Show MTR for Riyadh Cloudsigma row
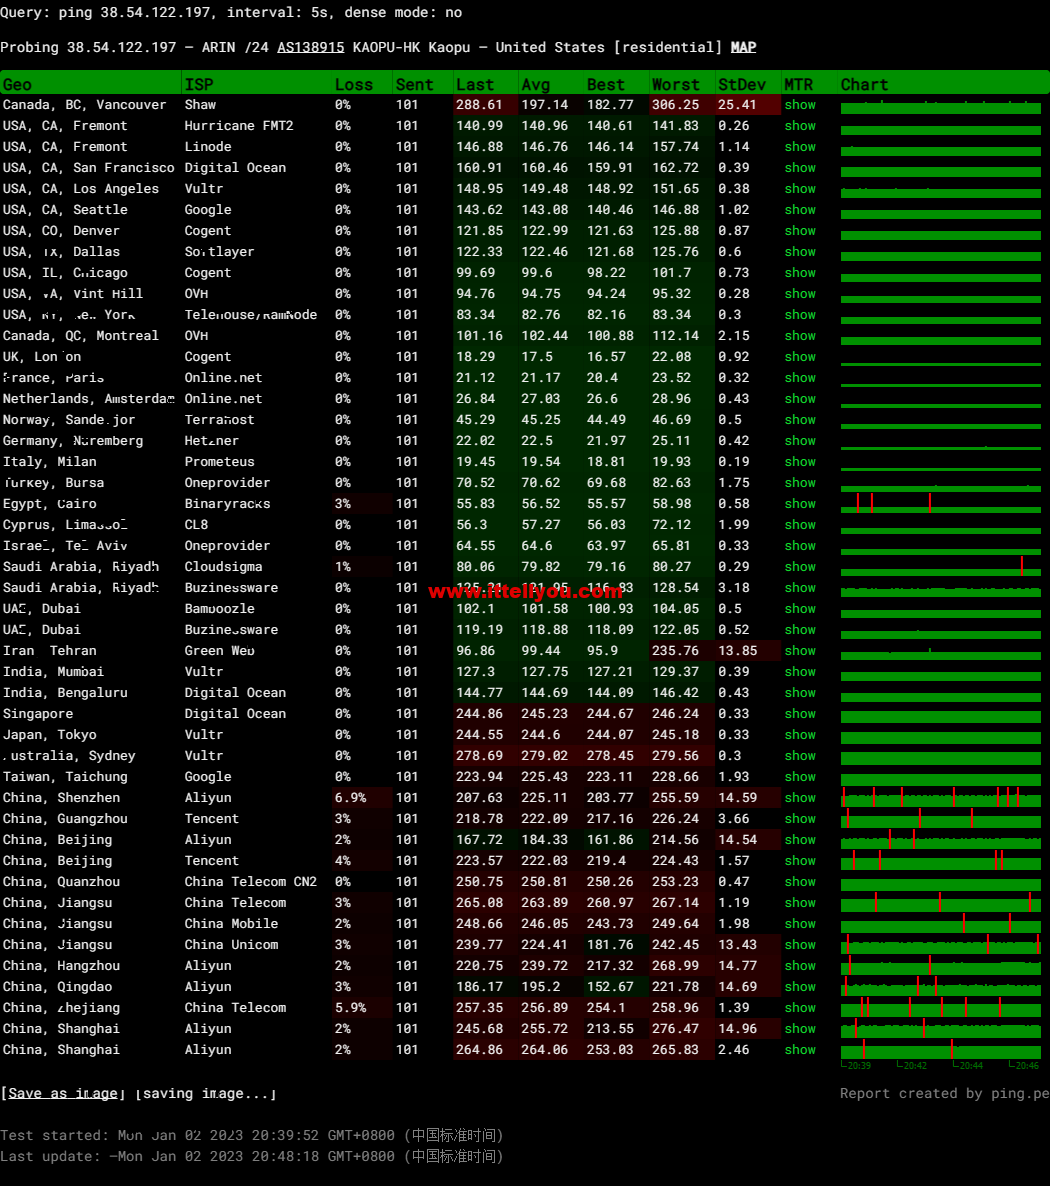The image size is (1050, 1186). [x=800, y=567]
